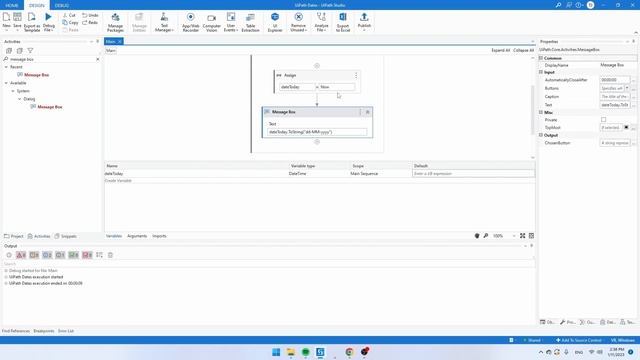Click Undo in the ribbon
Image resolution: width=640 pixels, height=360 pixels.
[x=90, y=15]
